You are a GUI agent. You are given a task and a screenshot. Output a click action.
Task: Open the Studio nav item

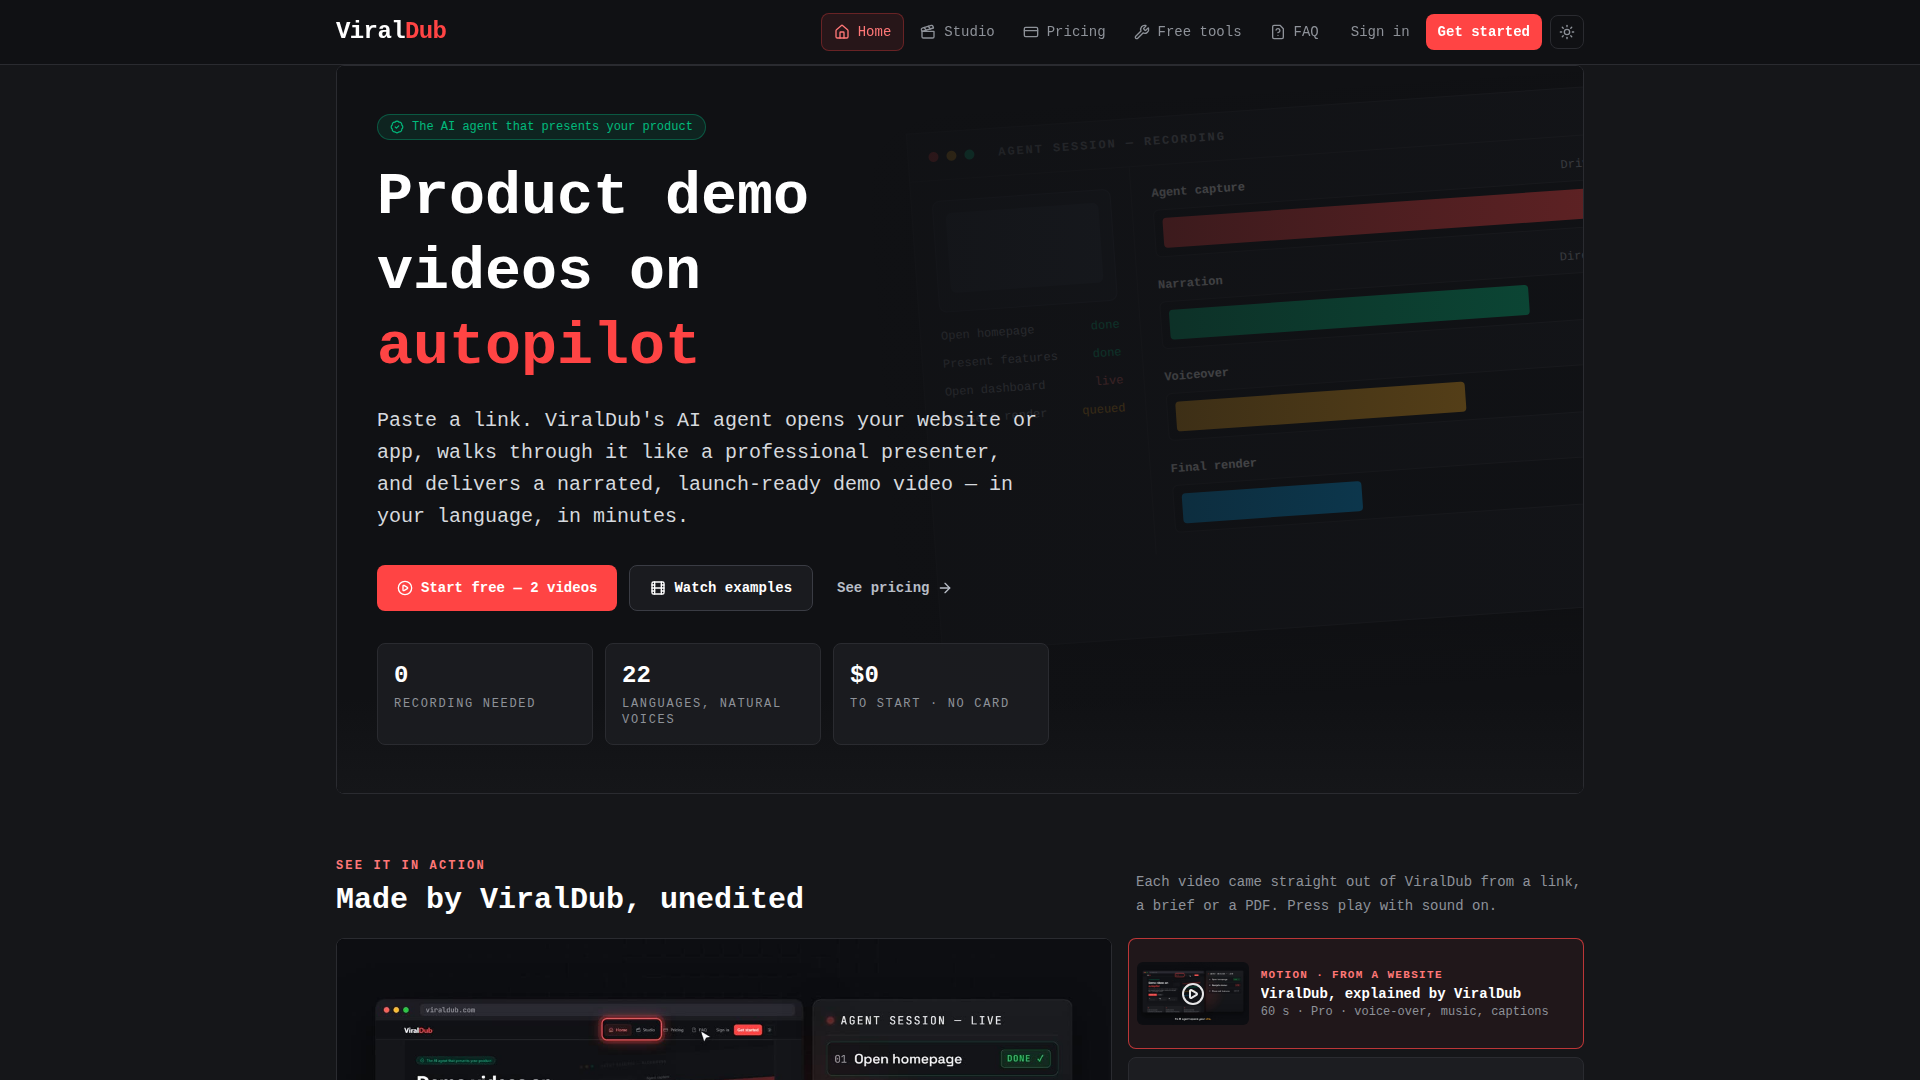point(957,32)
